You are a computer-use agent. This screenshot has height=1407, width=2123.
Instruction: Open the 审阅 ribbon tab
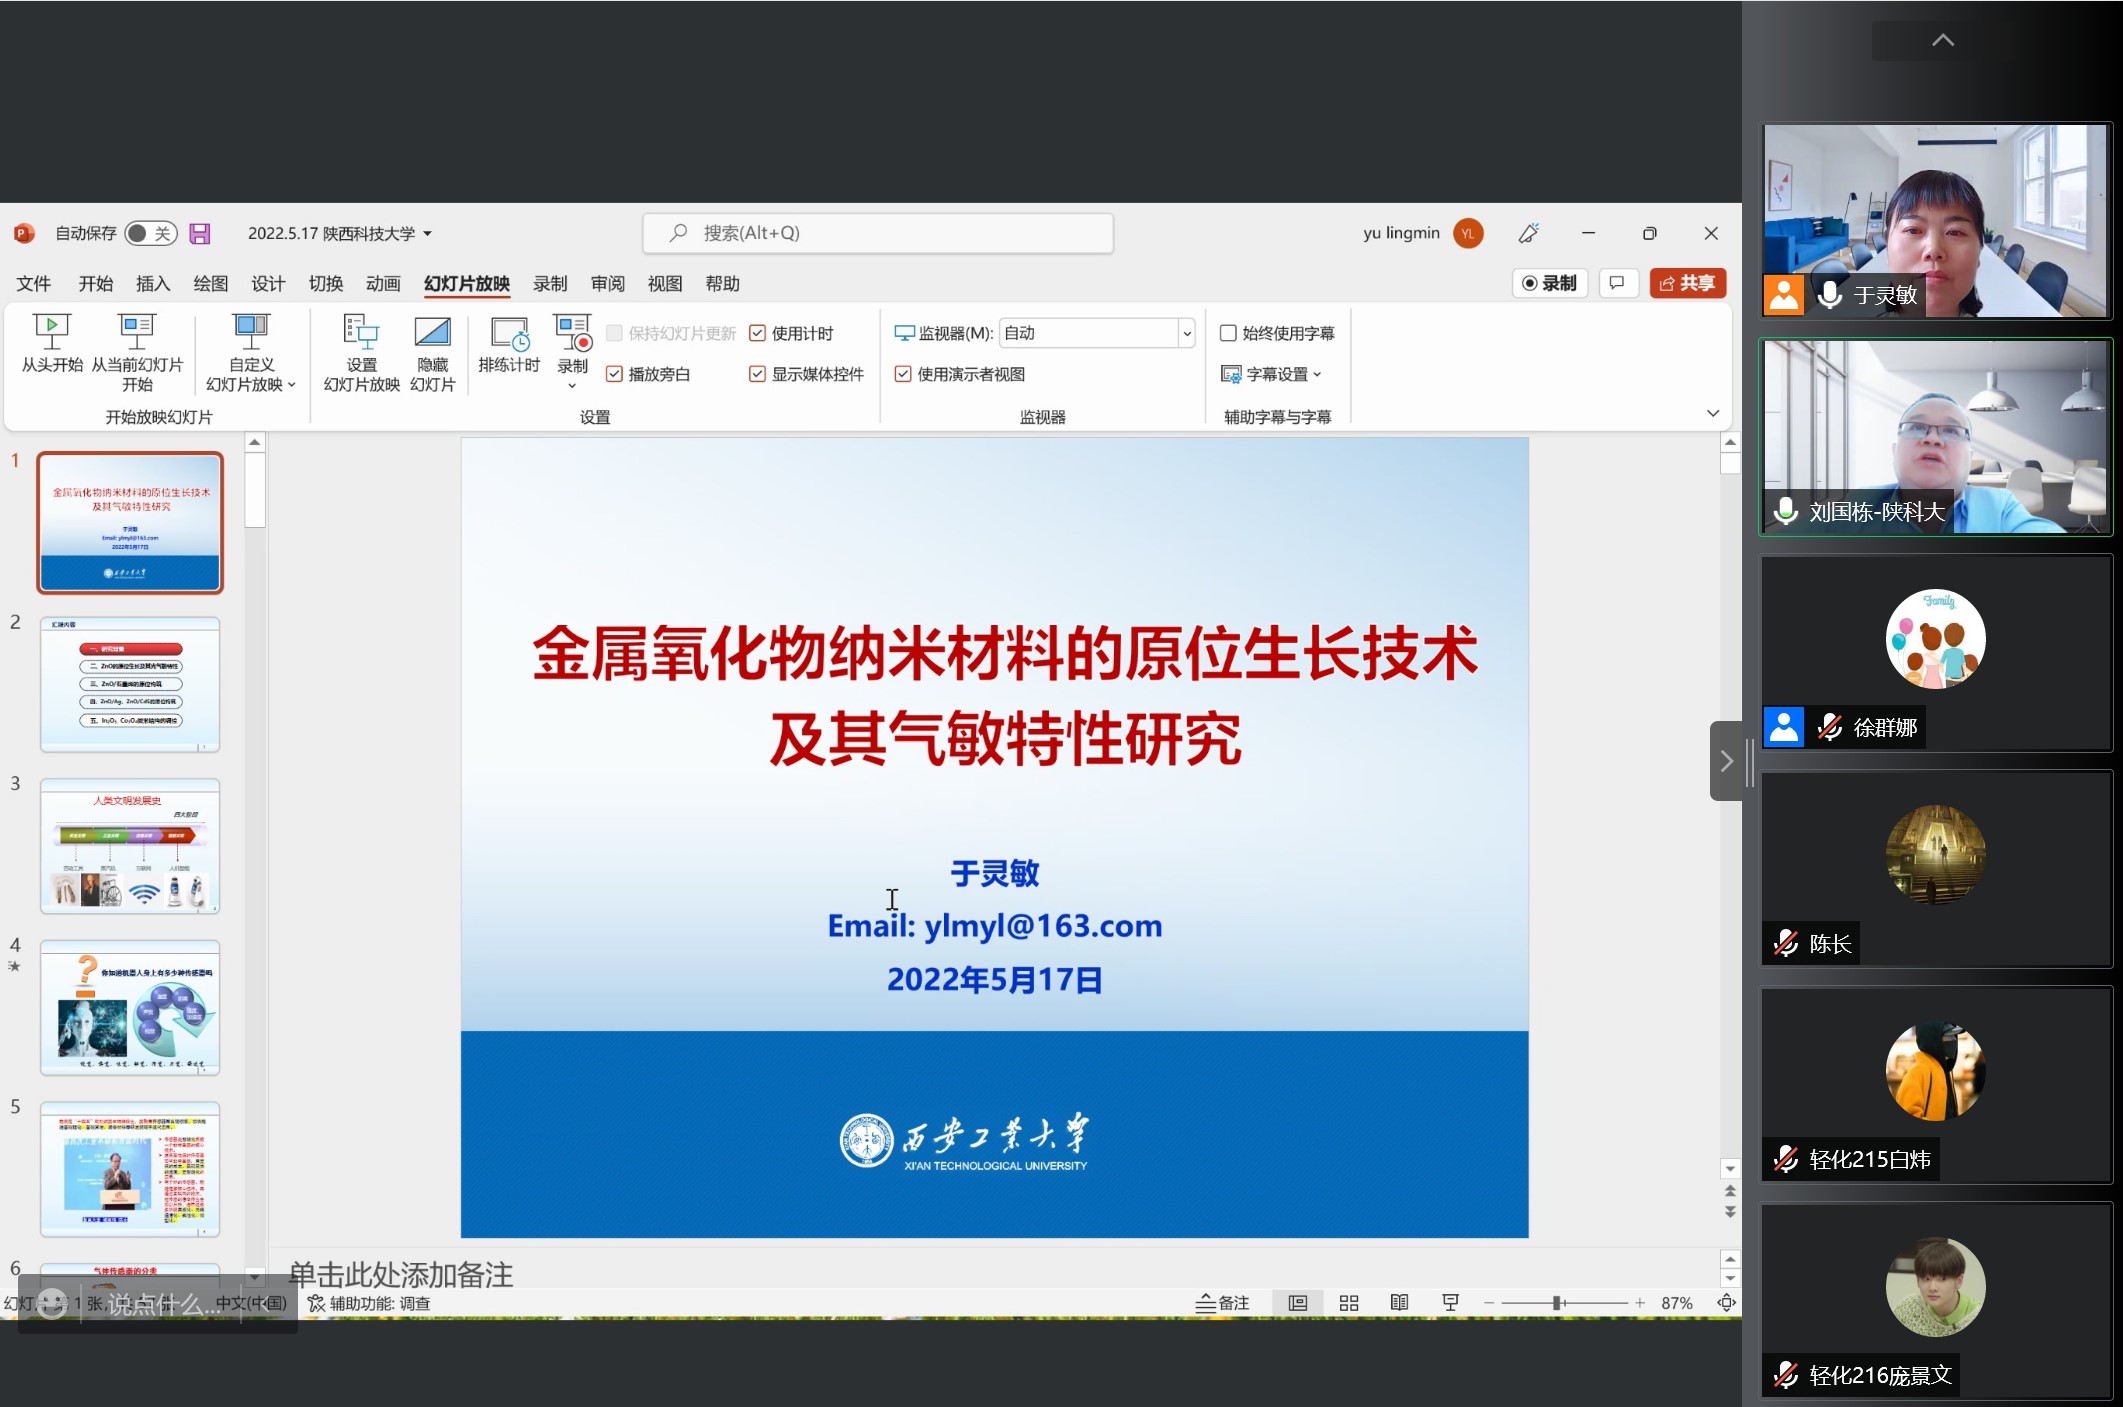(607, 284)
